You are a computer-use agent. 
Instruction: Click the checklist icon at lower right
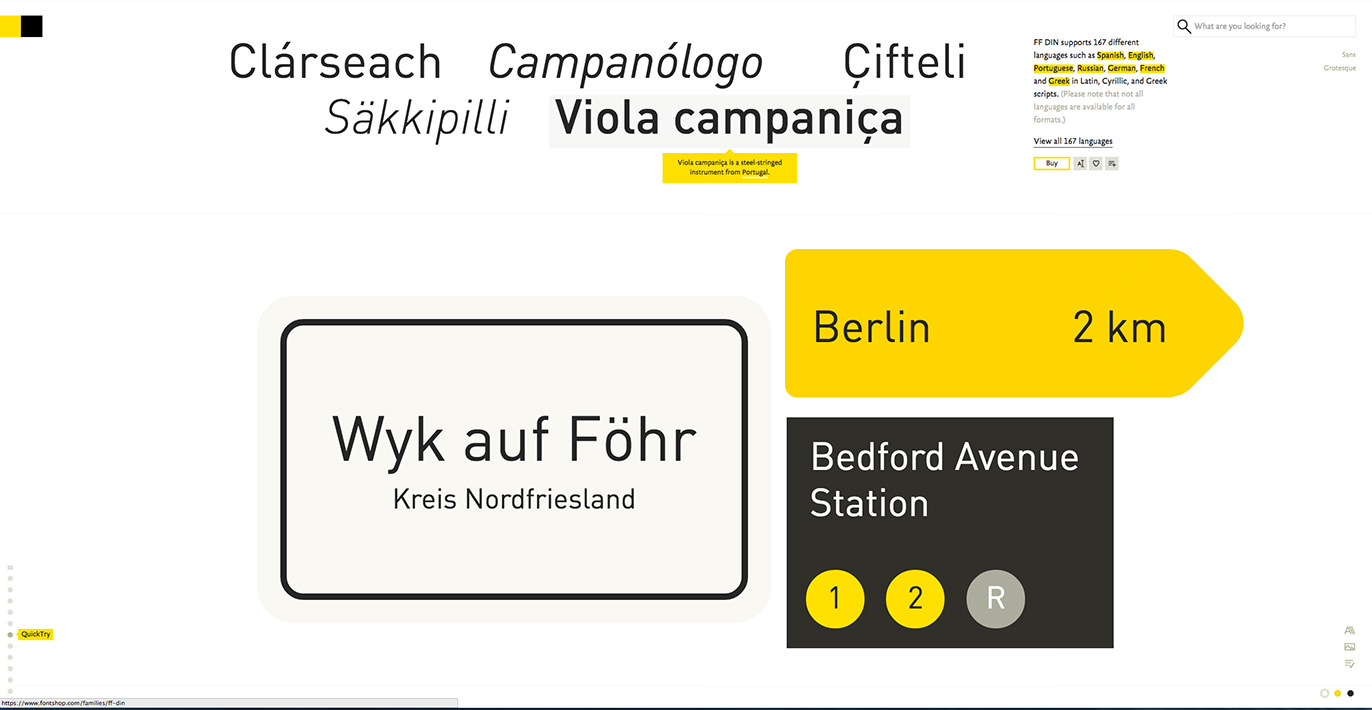point(1349,664)
